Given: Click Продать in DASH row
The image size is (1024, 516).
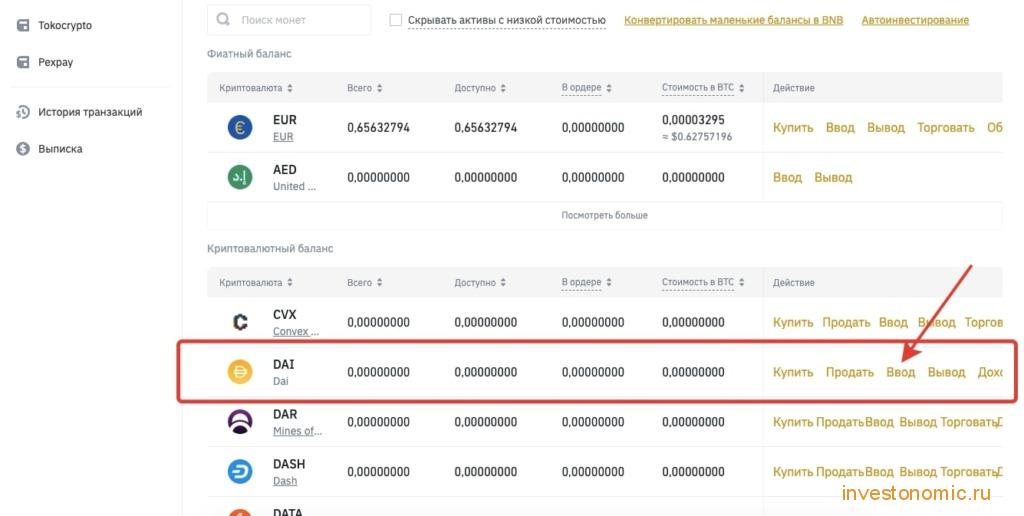Looking at the screenshot, I should coord(840,472).
